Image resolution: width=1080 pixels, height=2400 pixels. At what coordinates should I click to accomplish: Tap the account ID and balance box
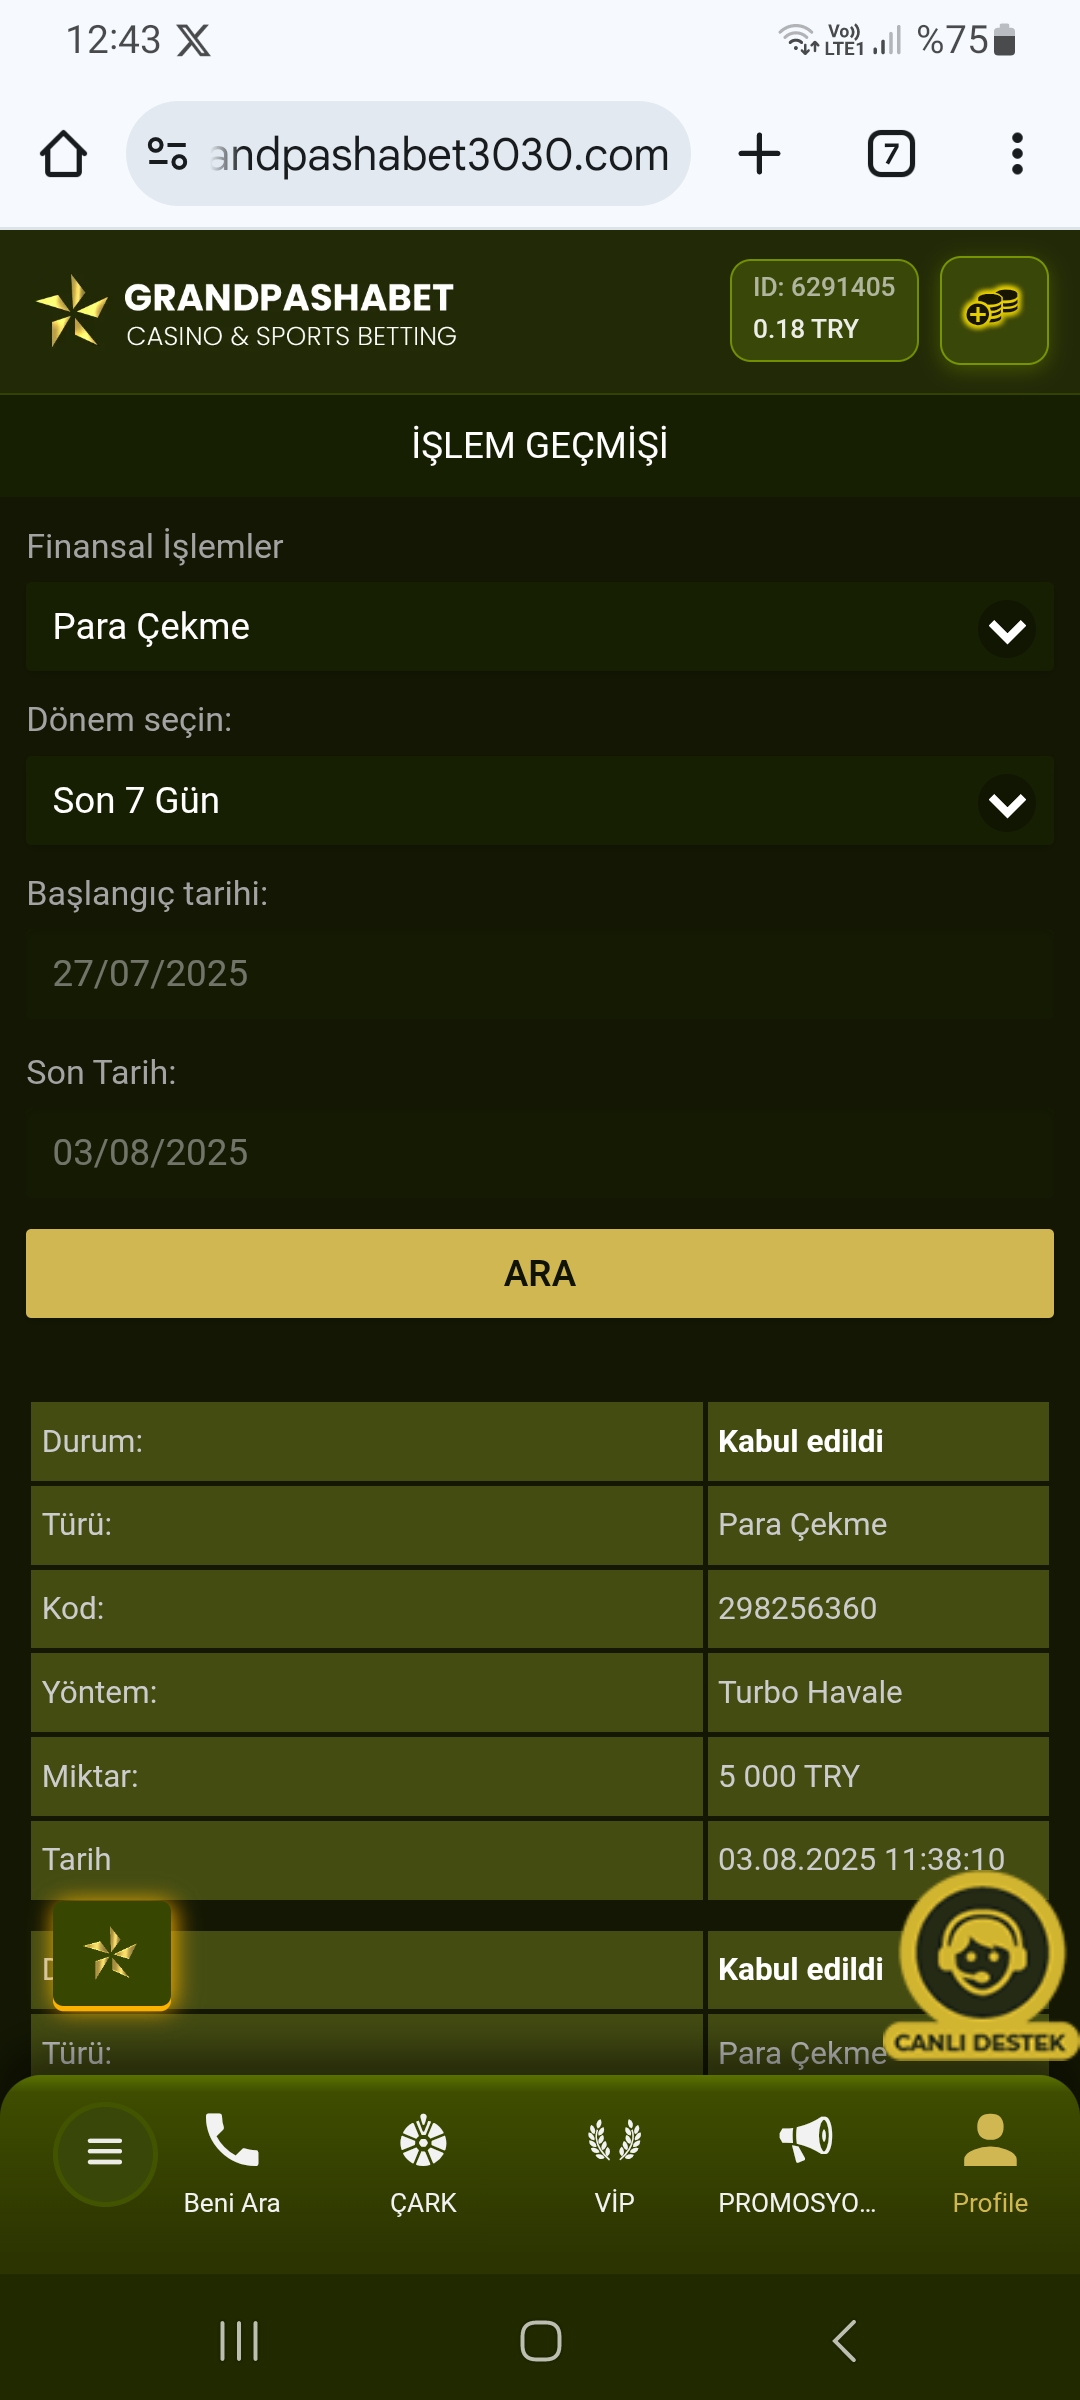pyautogui.click(x=824, y=310)
